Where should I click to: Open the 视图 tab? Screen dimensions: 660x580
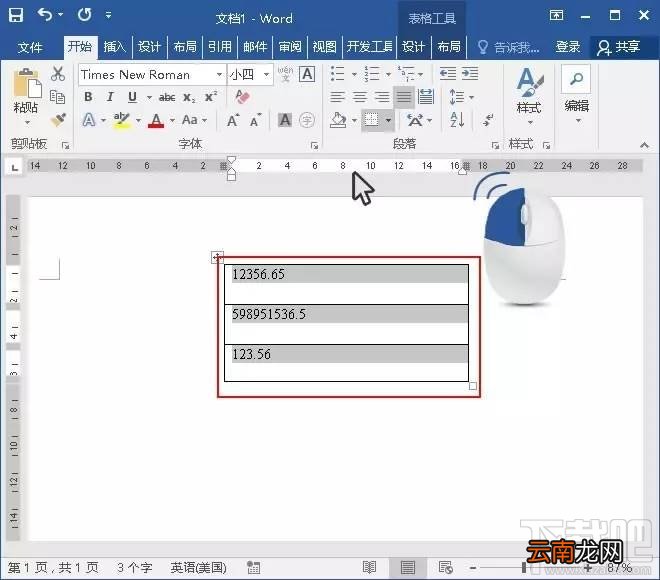click(325, 46)
